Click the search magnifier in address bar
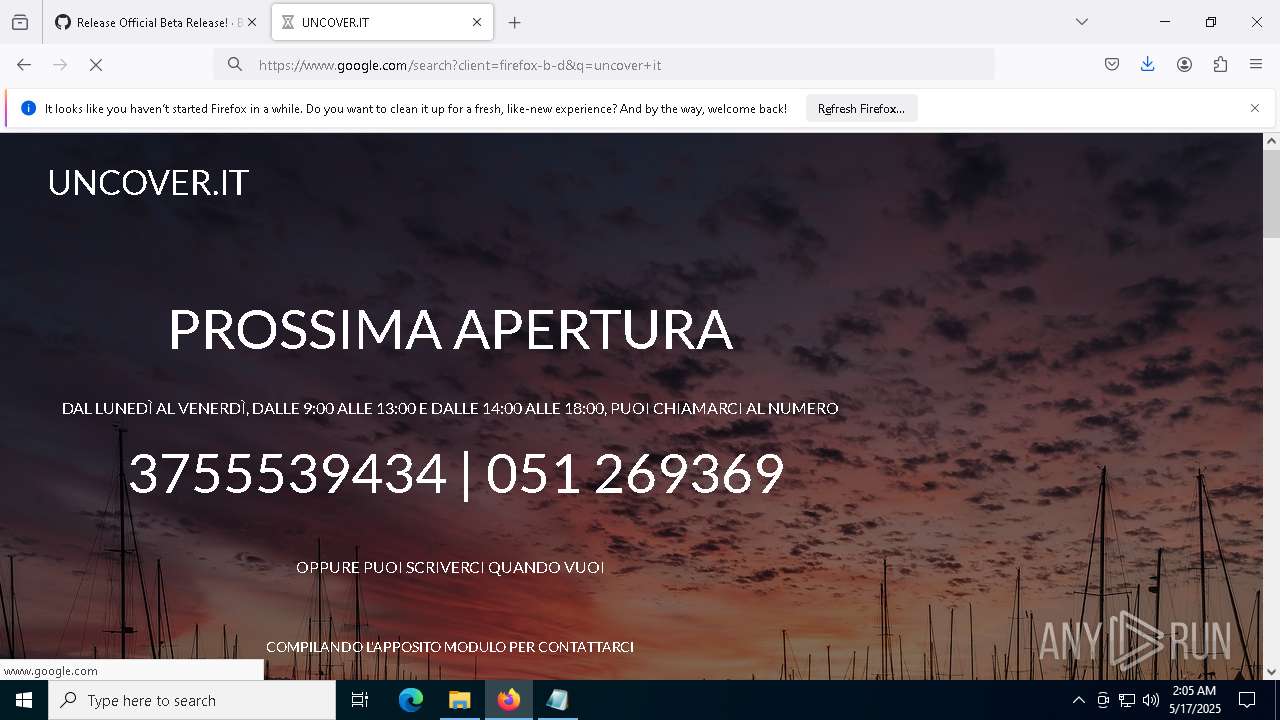The width and height of the screenshot is (1280, 720). click(235, 65)
